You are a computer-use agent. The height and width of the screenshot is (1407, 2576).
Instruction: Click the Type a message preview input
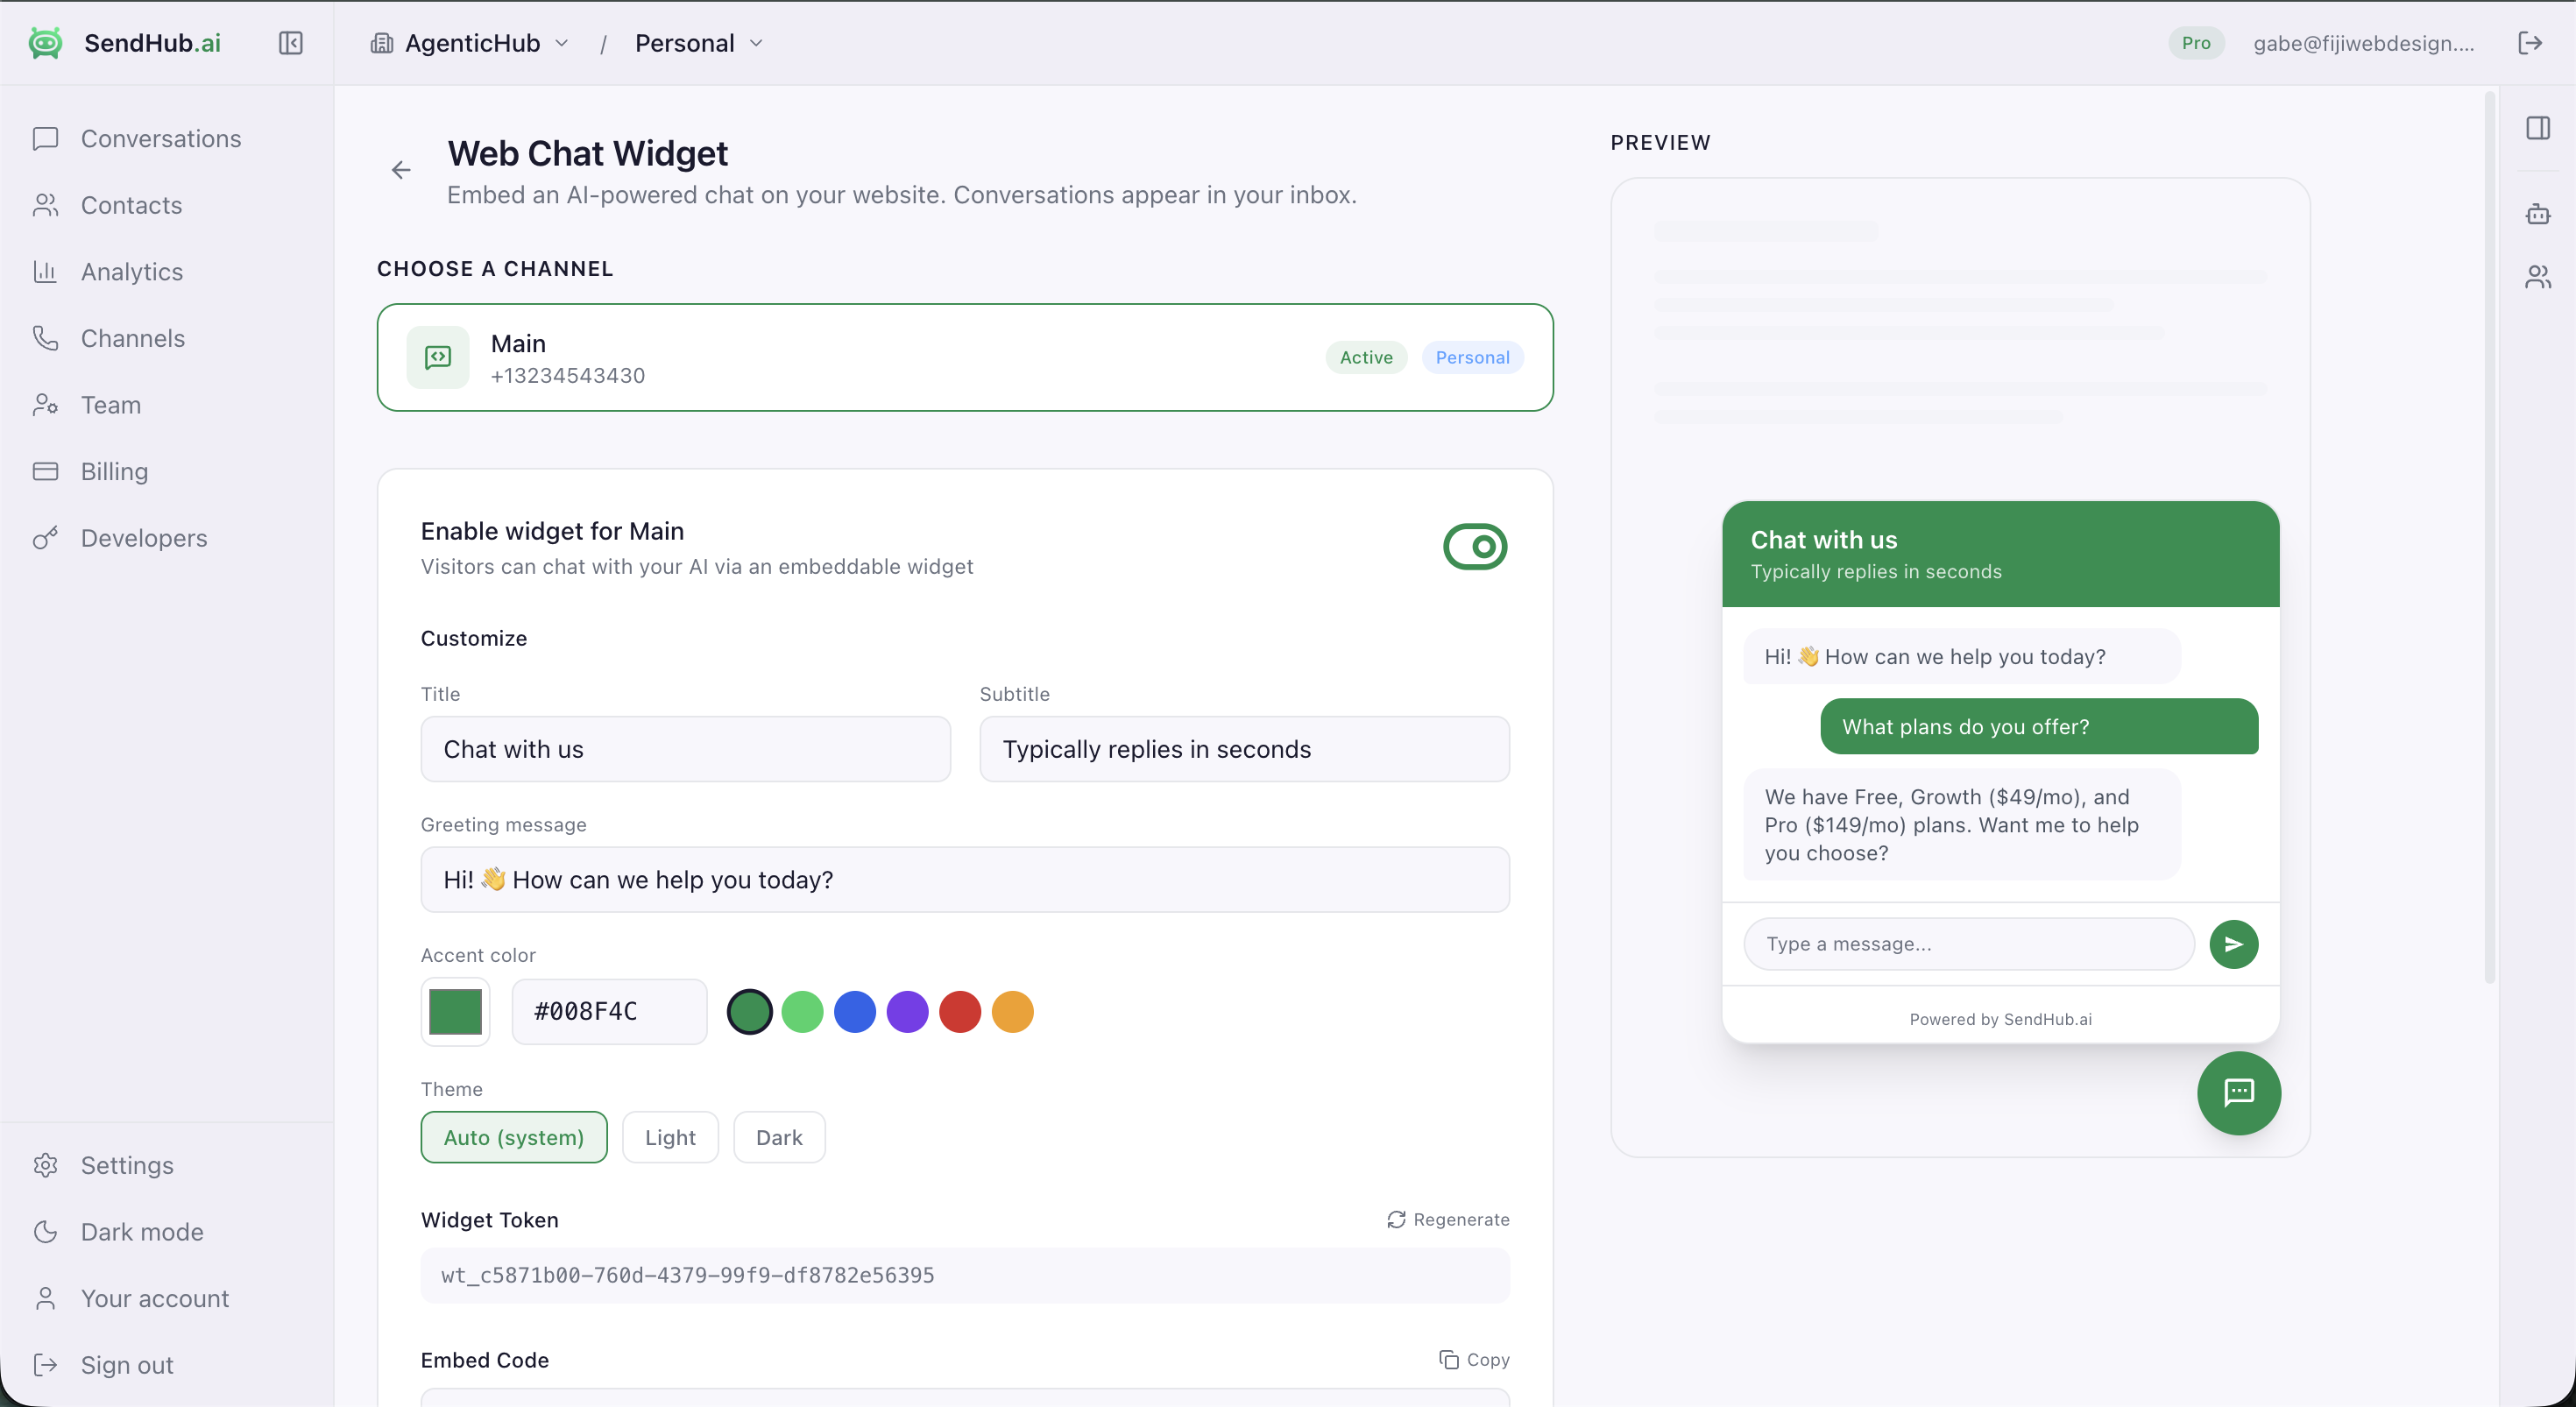point(1968,944)
